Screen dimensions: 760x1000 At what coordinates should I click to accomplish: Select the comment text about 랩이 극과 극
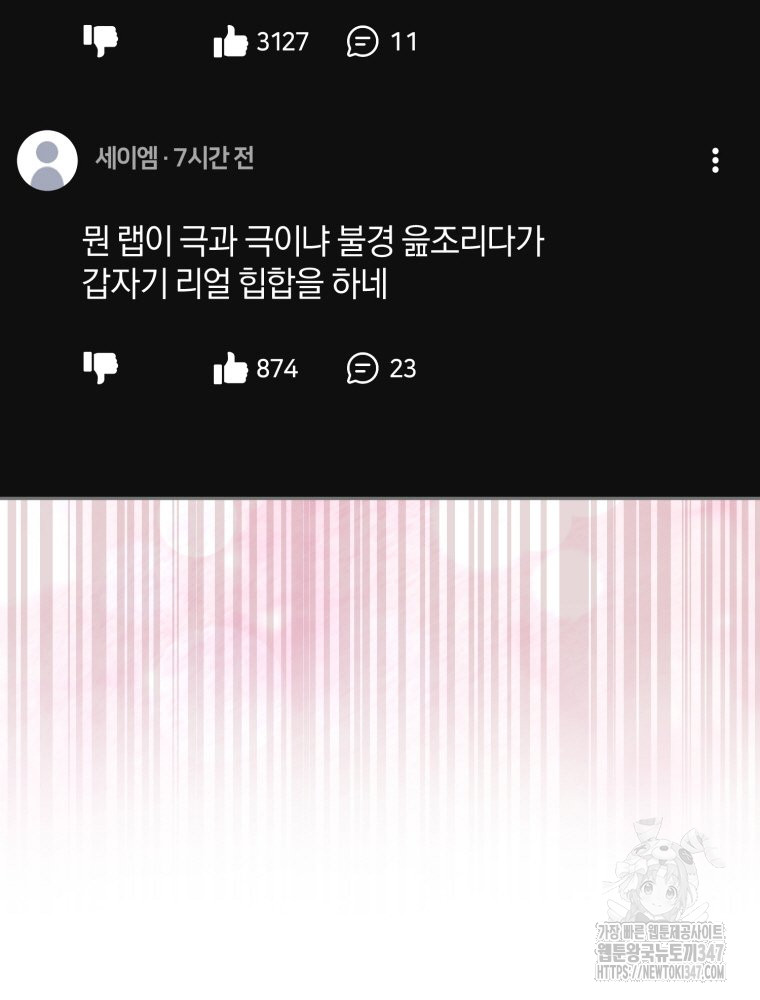(x=312, y=262)
